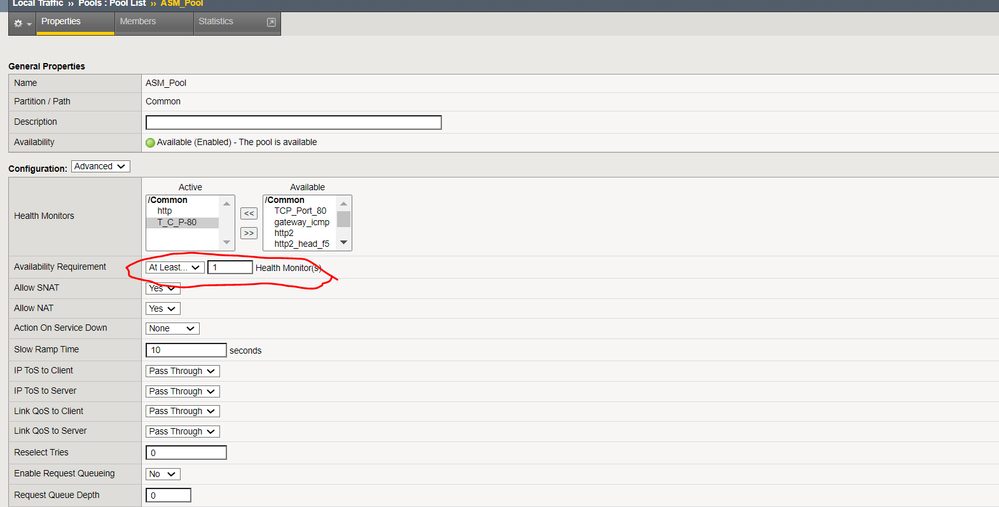Image resolution: width=999 pixels, height=507 pixels.
Task: Click the Health Monitor count field
Action: (x=230, y=268)
